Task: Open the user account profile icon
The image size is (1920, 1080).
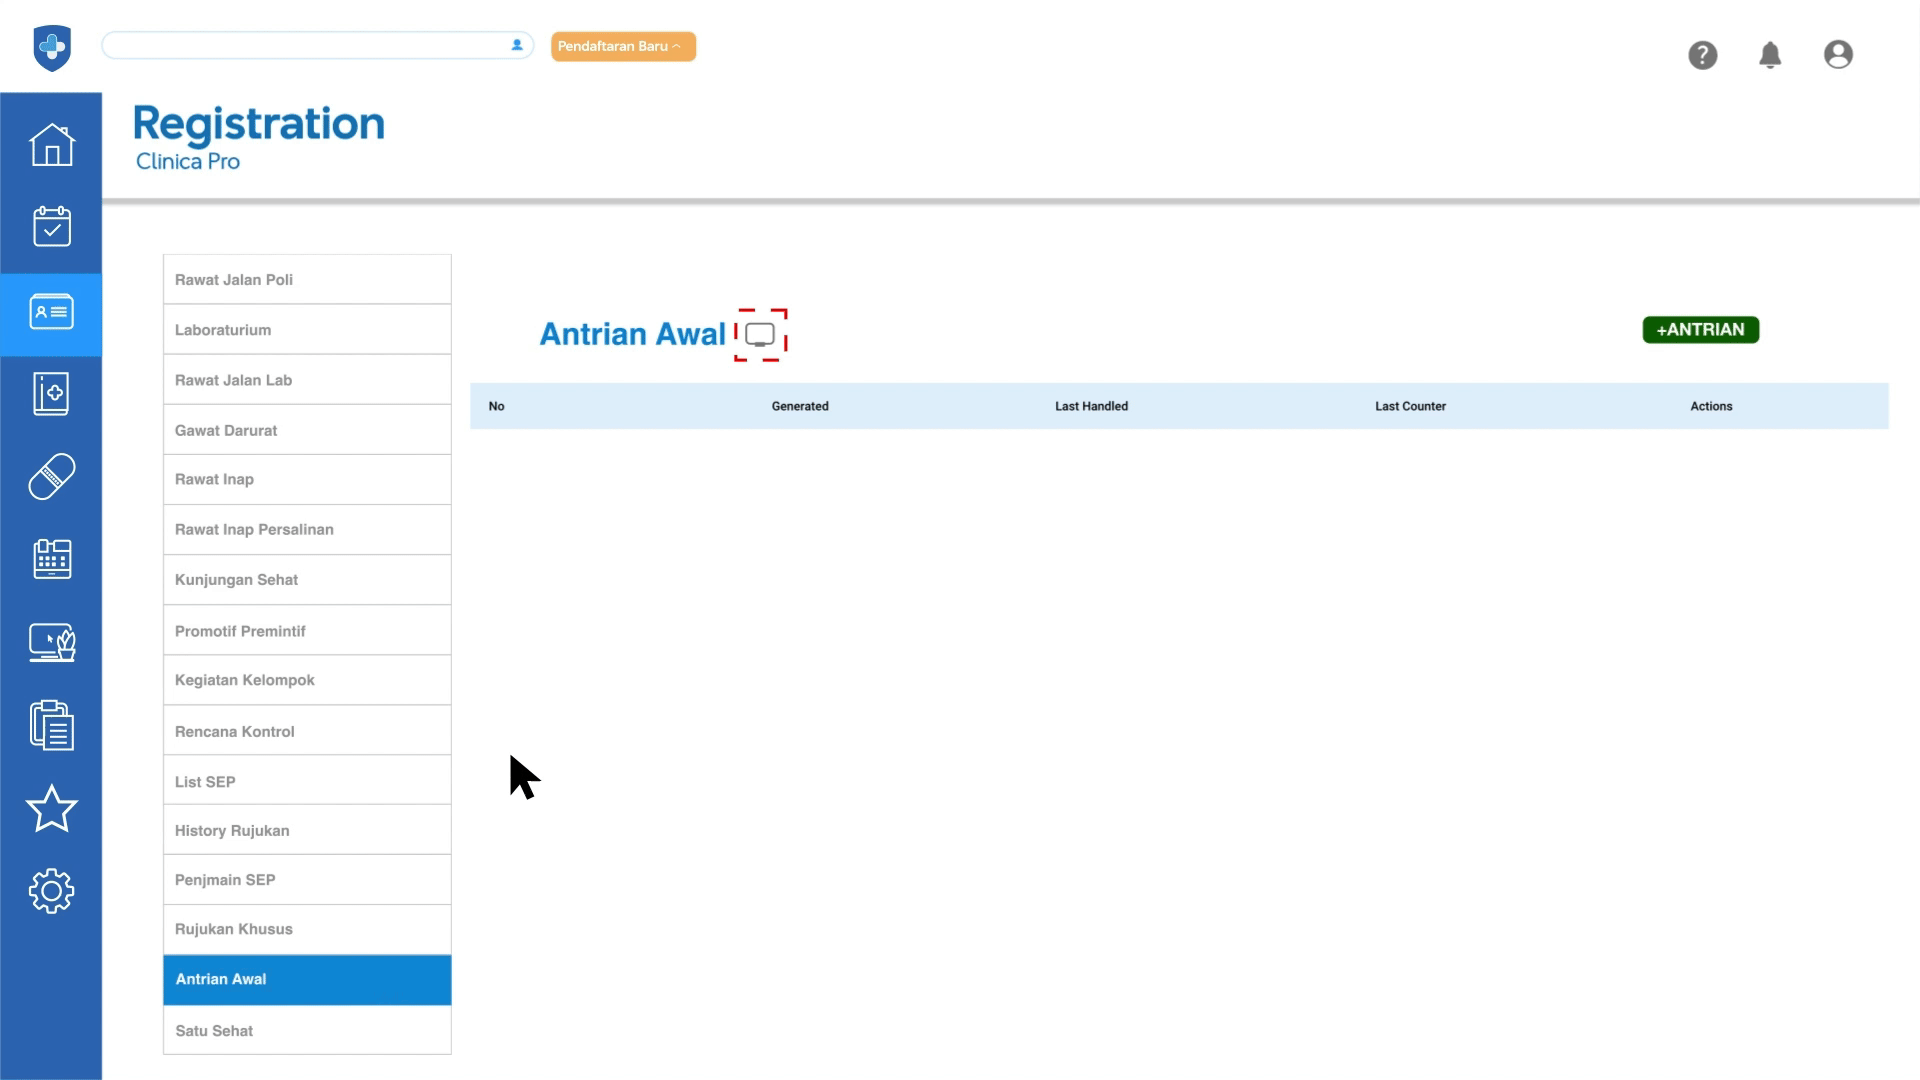Action: 1838,55
